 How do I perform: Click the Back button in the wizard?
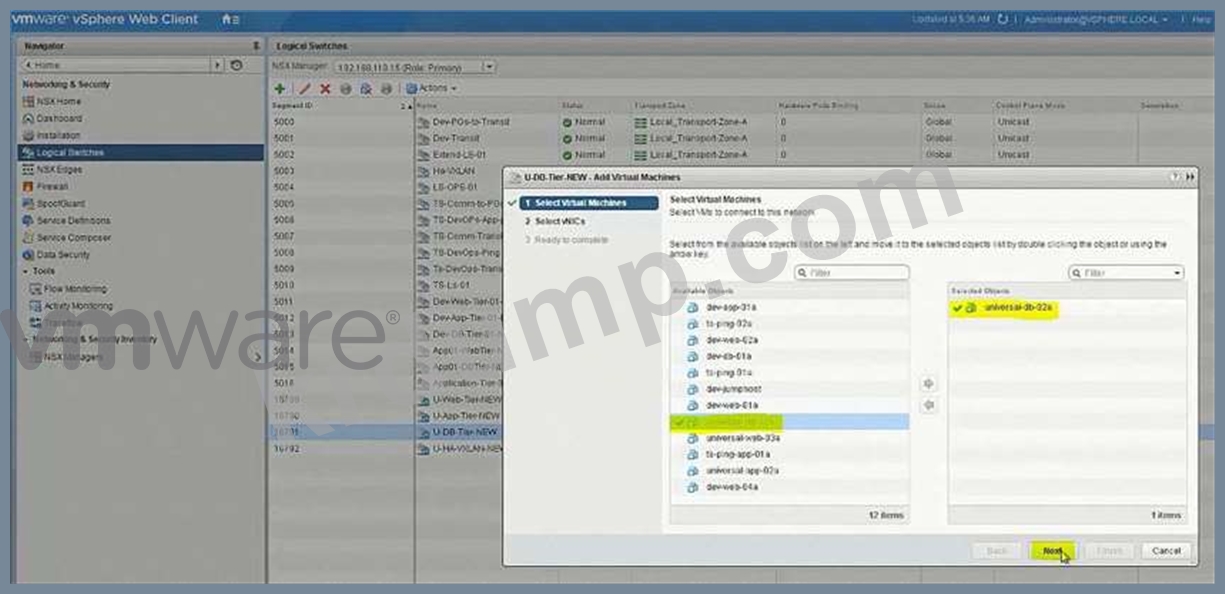(x=996, y=550)
